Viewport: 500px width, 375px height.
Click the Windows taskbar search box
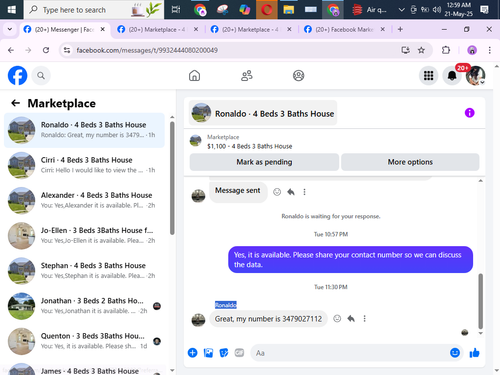point(94,10)
